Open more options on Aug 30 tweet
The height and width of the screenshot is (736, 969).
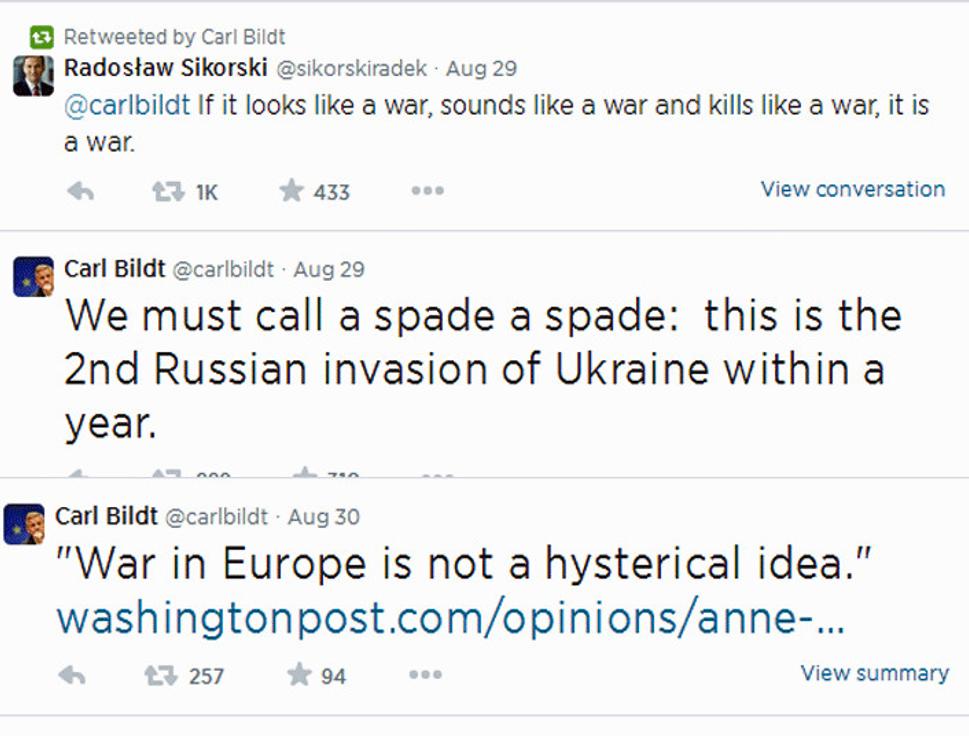425,674
